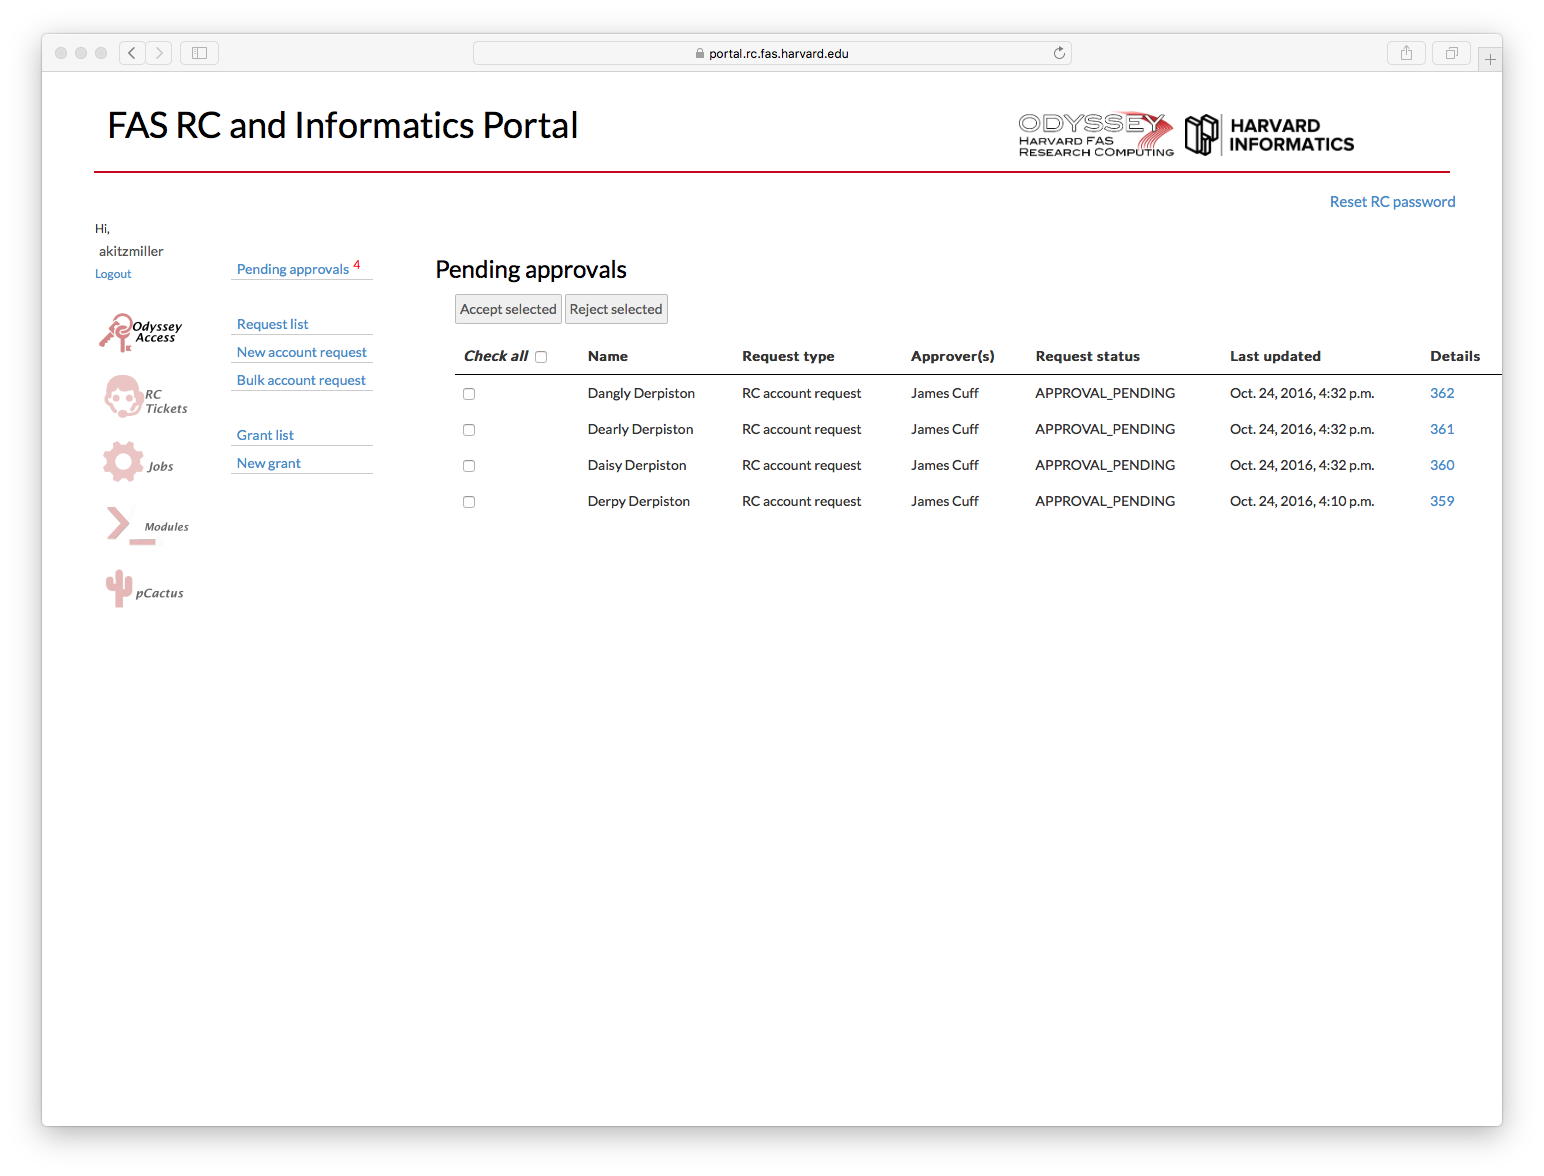Open the New grant menu link
The width and height of the screenshot is (1544, 1176).
(x=268, y=463)
